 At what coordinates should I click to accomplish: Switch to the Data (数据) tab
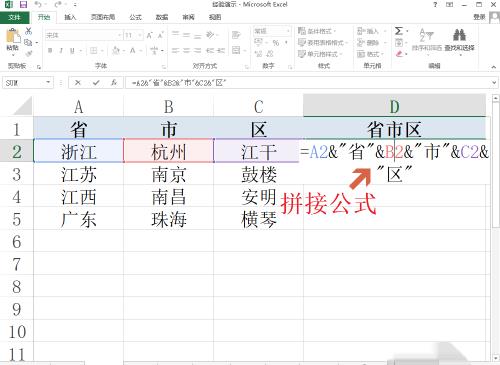162,17
